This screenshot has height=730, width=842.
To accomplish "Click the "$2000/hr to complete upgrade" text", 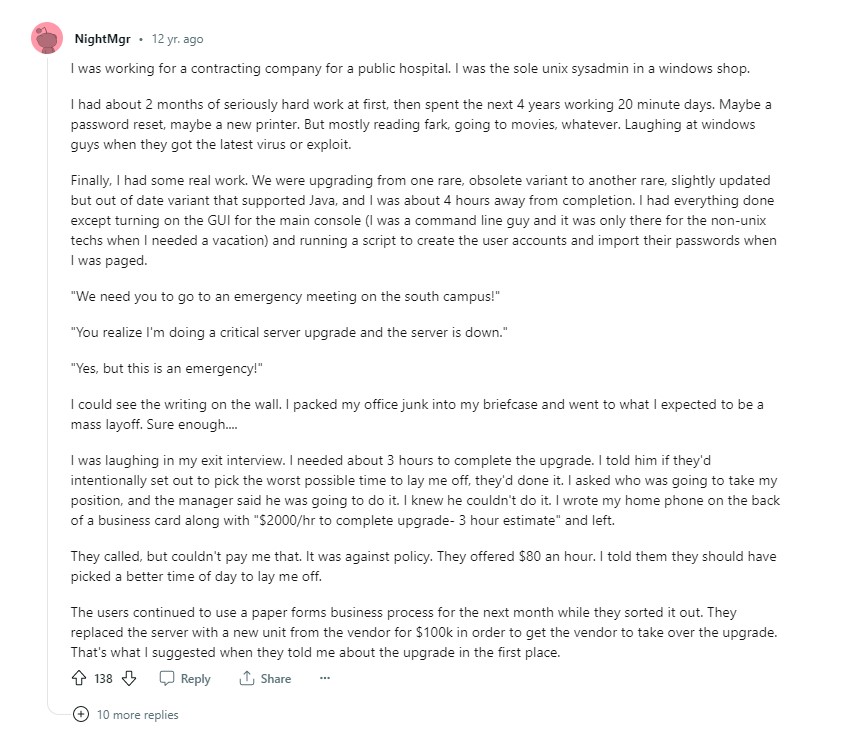I will [x=357, y=521].
